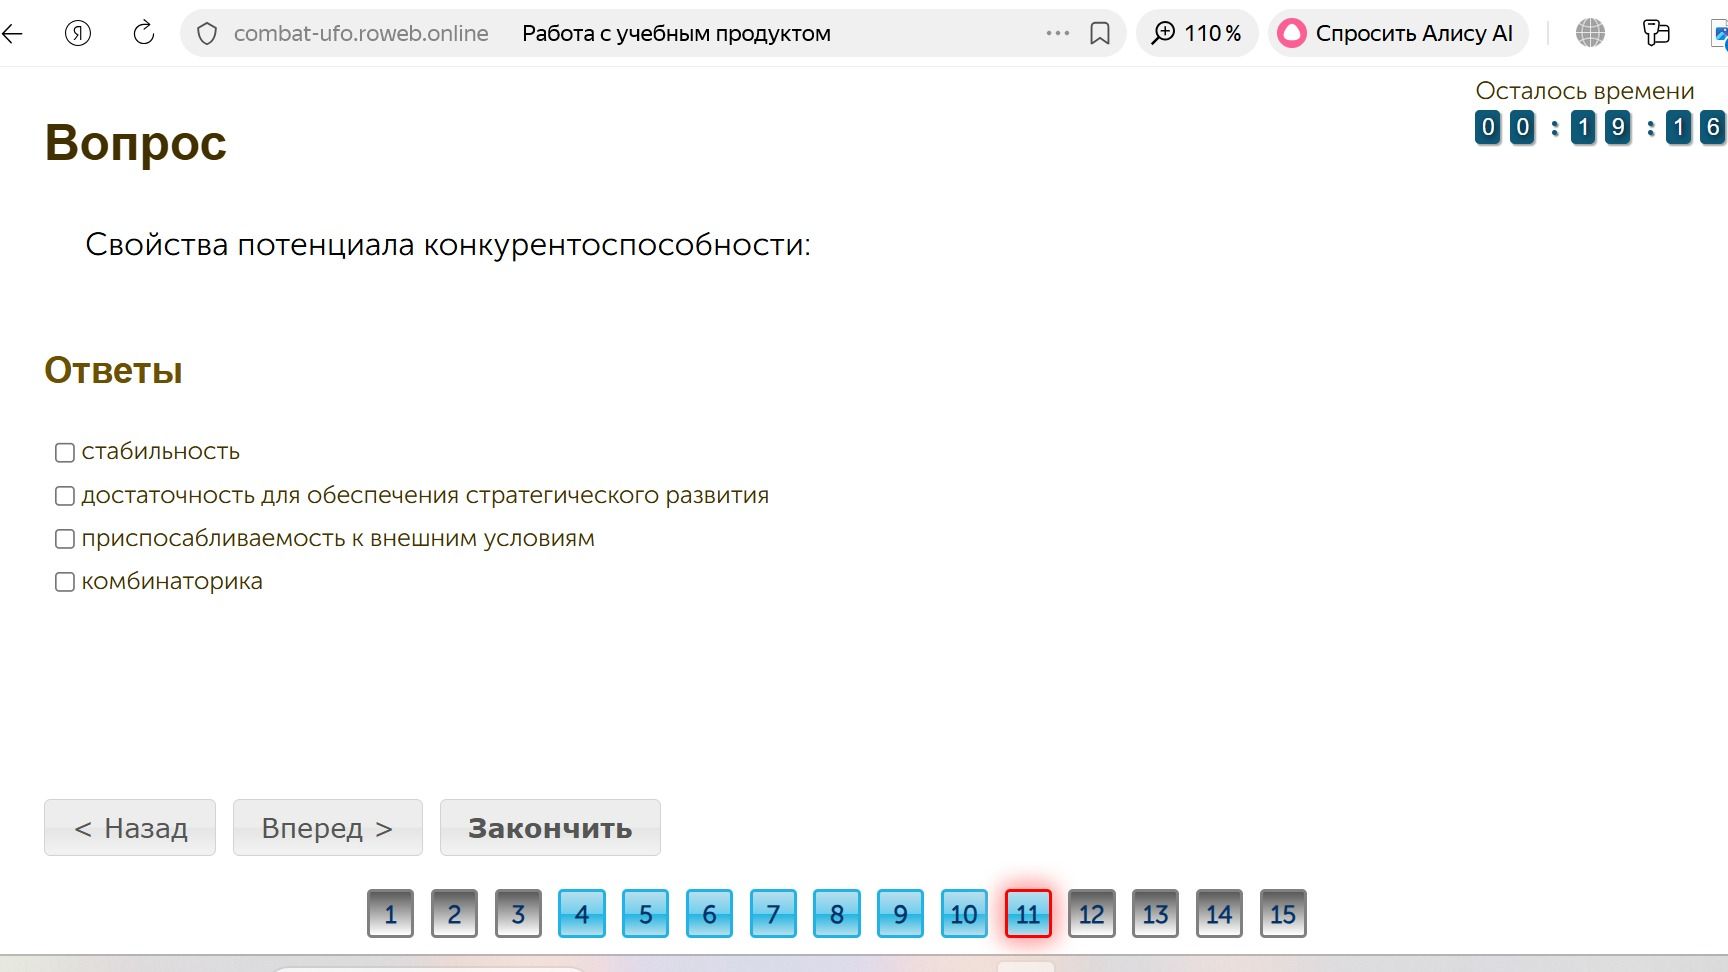Jump to question 7
Viewport: 1728px width, 972px height.
tap(773, 914)
